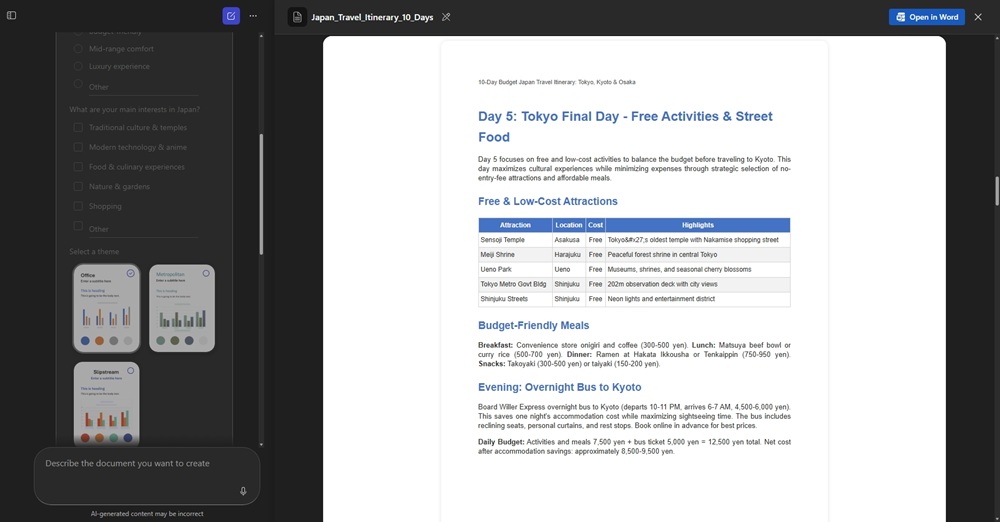Tick the Nature & gardens checkbox
This screenshot has height=522, width=1000.
click(78, 187)
